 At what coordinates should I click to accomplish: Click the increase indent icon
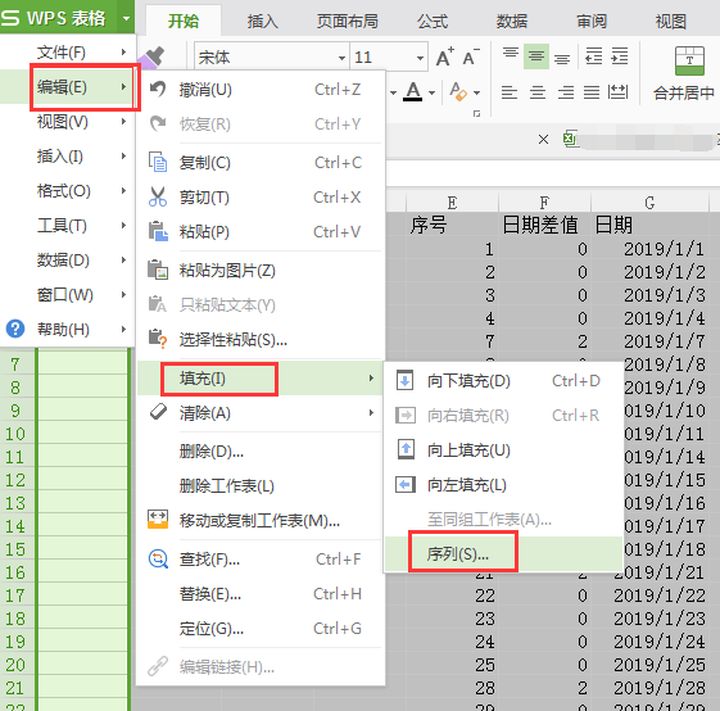click(x=619, y=56)
